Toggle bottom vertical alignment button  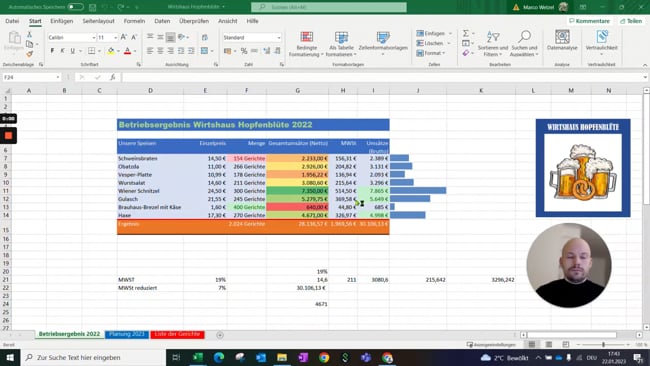coord(170,37)
